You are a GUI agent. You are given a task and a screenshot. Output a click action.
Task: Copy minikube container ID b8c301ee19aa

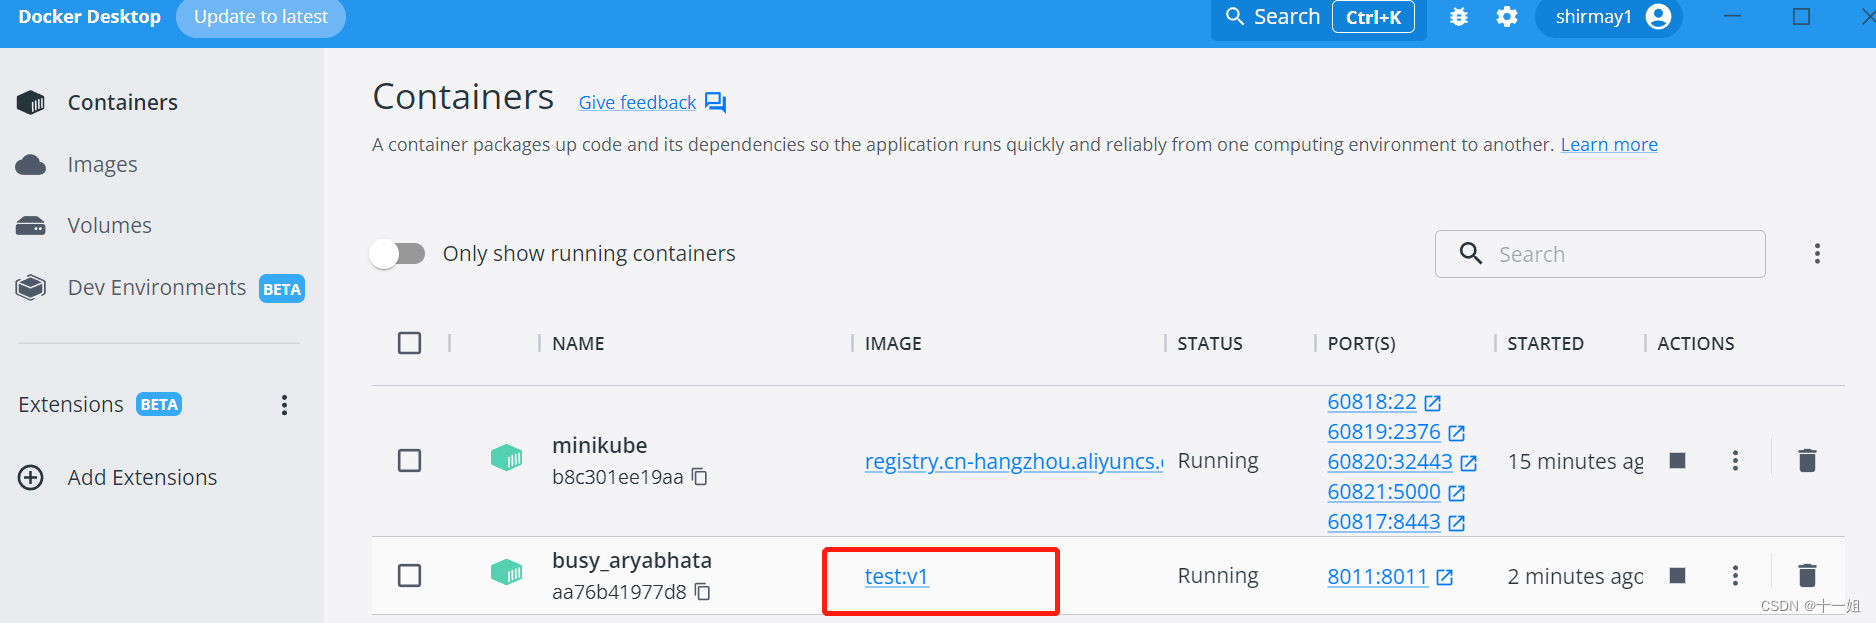click(x=700, y=477)
